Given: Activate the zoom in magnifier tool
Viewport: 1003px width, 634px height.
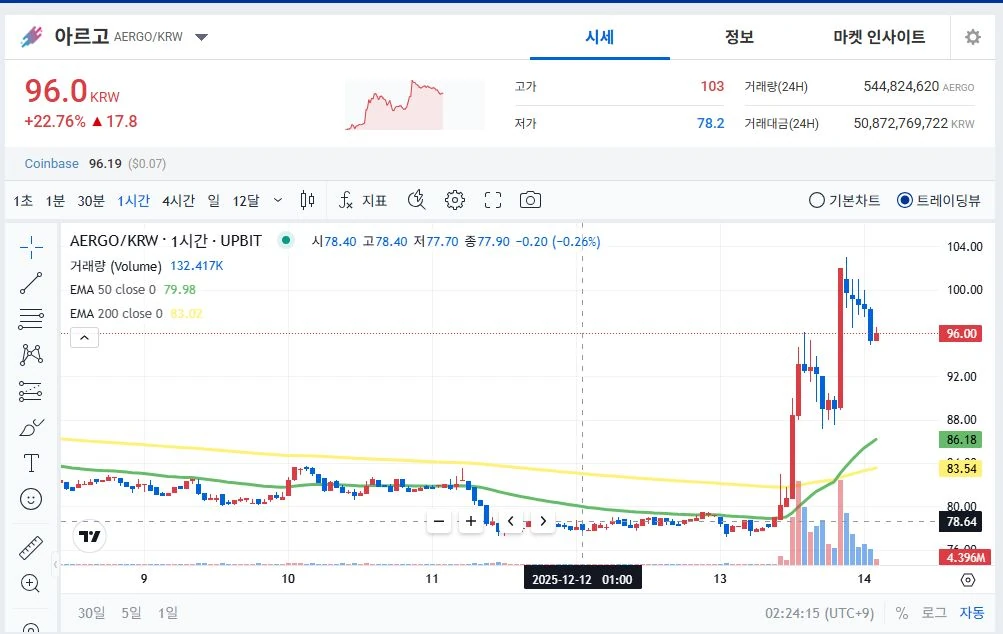Looking at the screenshot, I should point(31,583).
